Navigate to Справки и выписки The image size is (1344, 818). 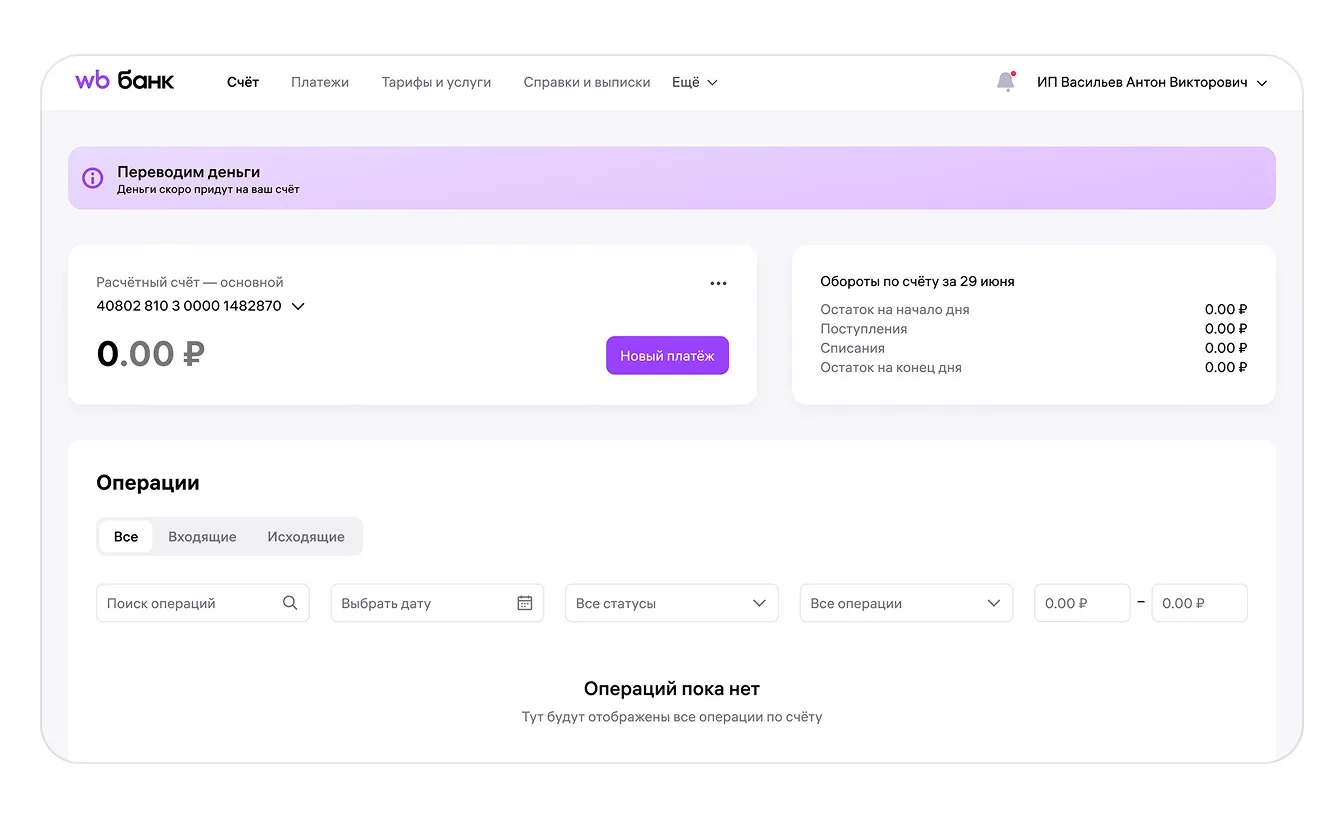coord(587,82)
